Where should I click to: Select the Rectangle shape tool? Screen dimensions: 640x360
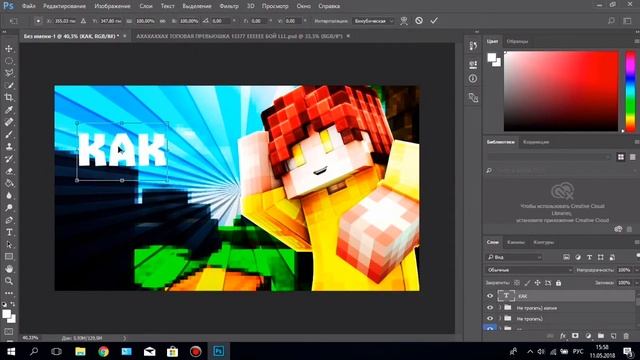pyautogui.click(x=9, y=257)
